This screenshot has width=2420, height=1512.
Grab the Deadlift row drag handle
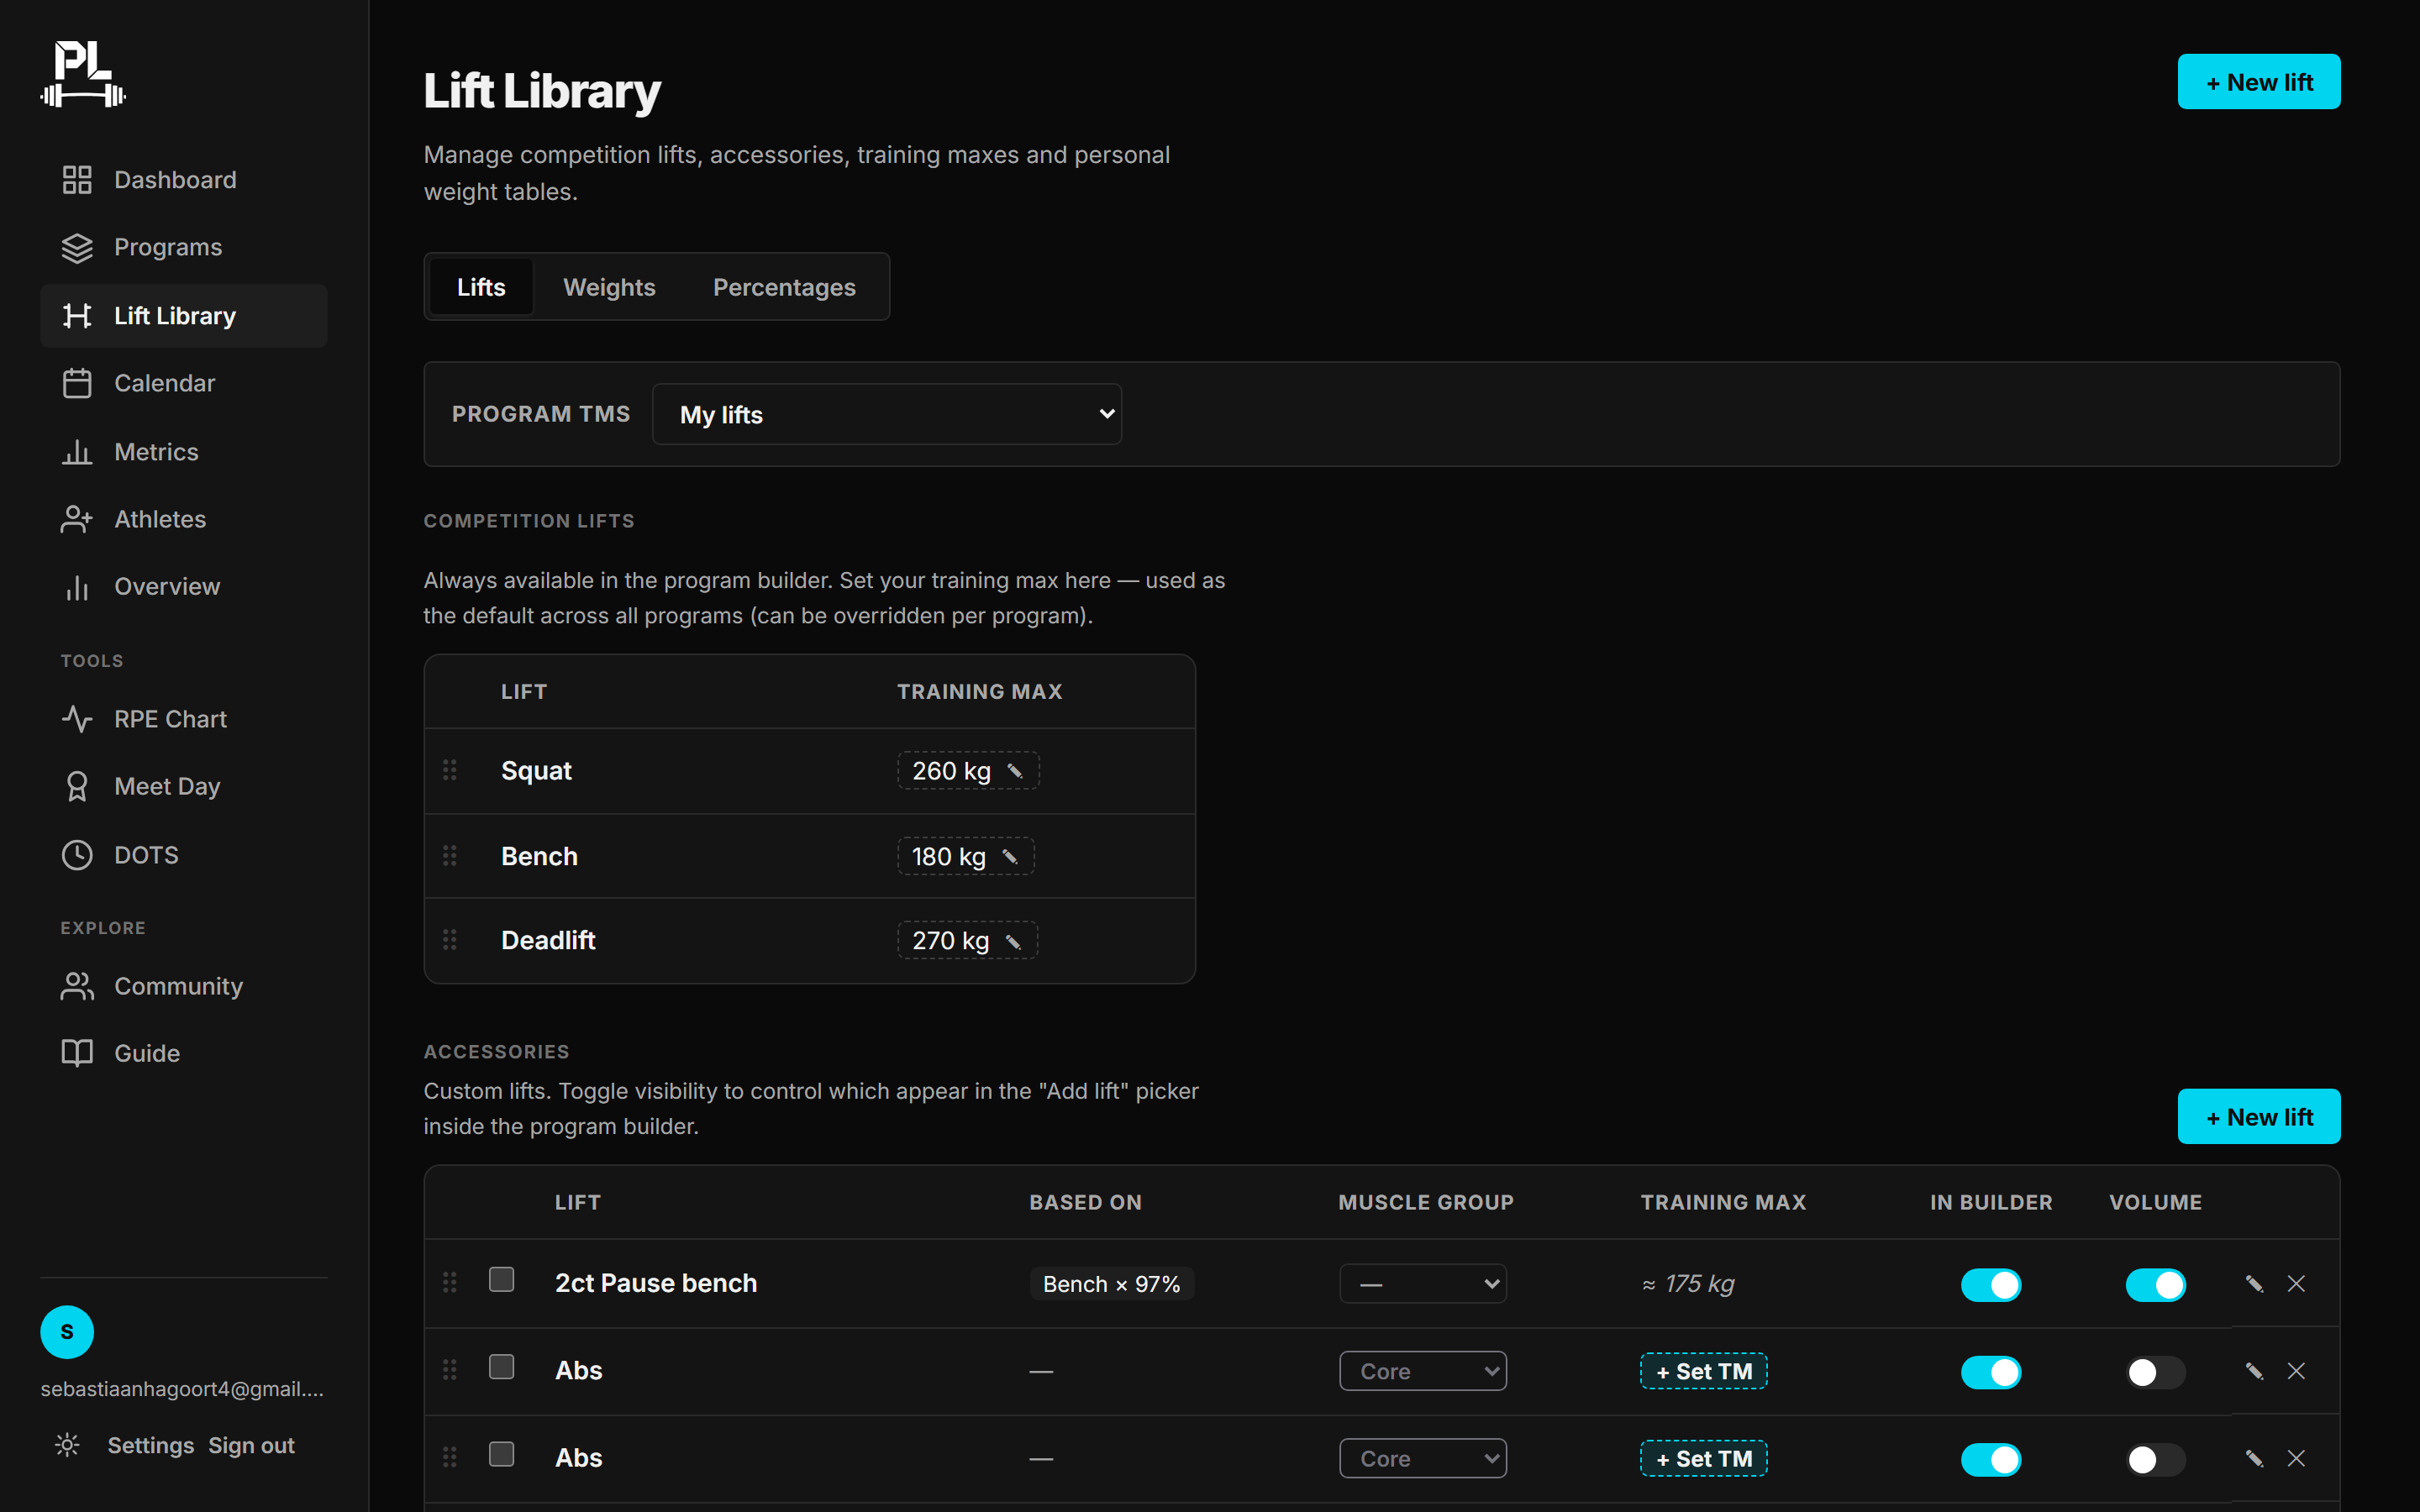click(x=450, y=940)
